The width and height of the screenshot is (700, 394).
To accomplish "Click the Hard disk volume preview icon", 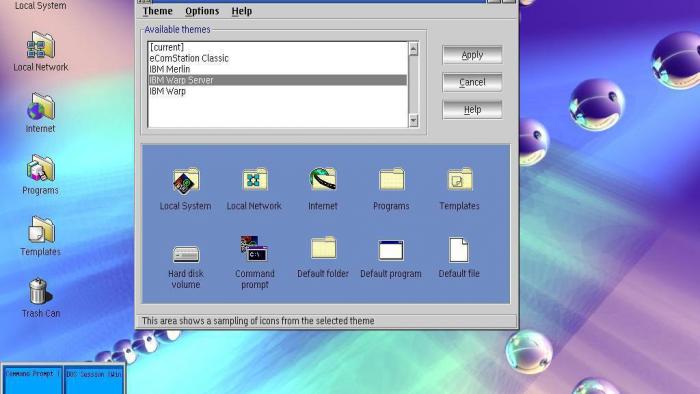I will tap(186, 254).
